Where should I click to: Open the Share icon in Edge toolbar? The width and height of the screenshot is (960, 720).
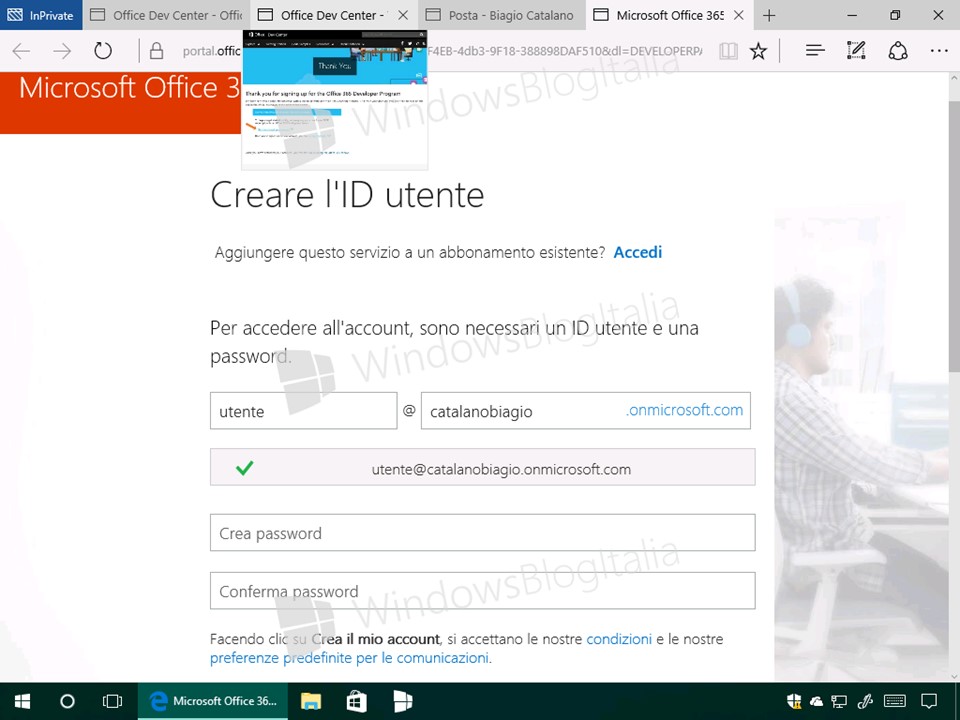[x=898, y=51]
